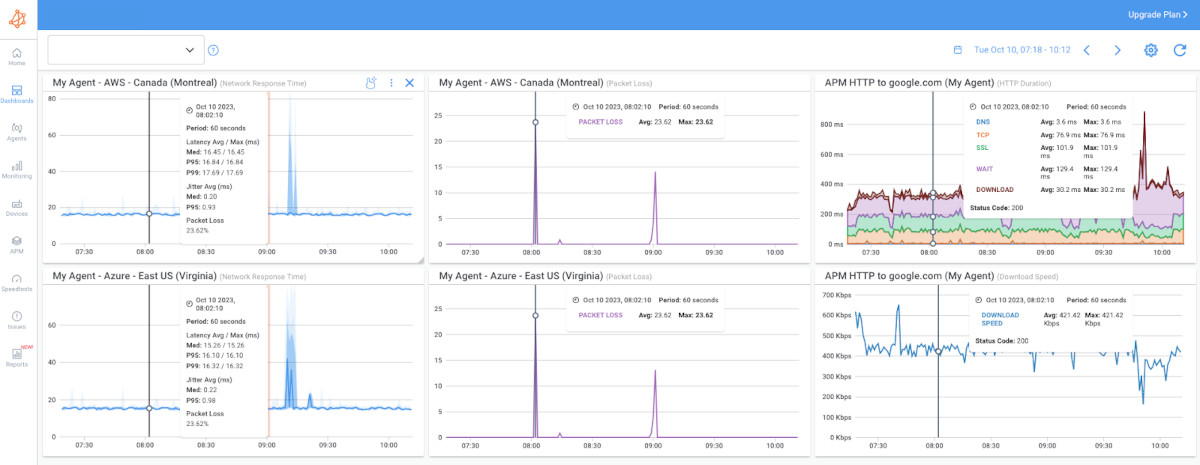1200x465 pixels.
Task: Remove the AWS Montreal response time widget
Action: (409, 83)
